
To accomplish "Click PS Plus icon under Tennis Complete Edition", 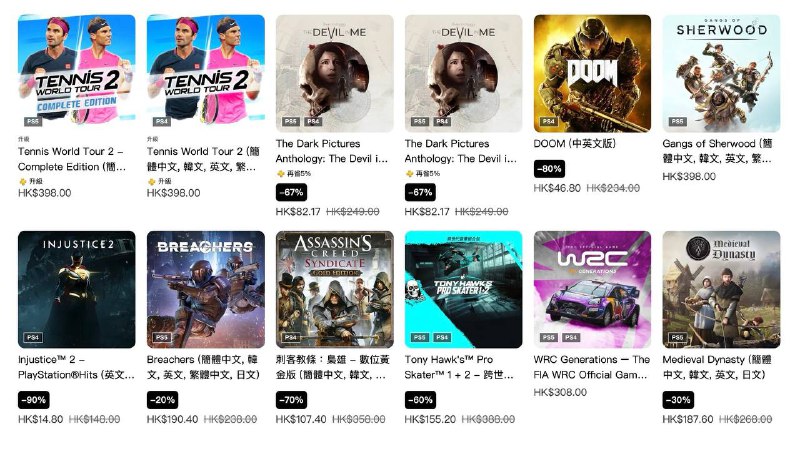I will (x=22, y=182).
